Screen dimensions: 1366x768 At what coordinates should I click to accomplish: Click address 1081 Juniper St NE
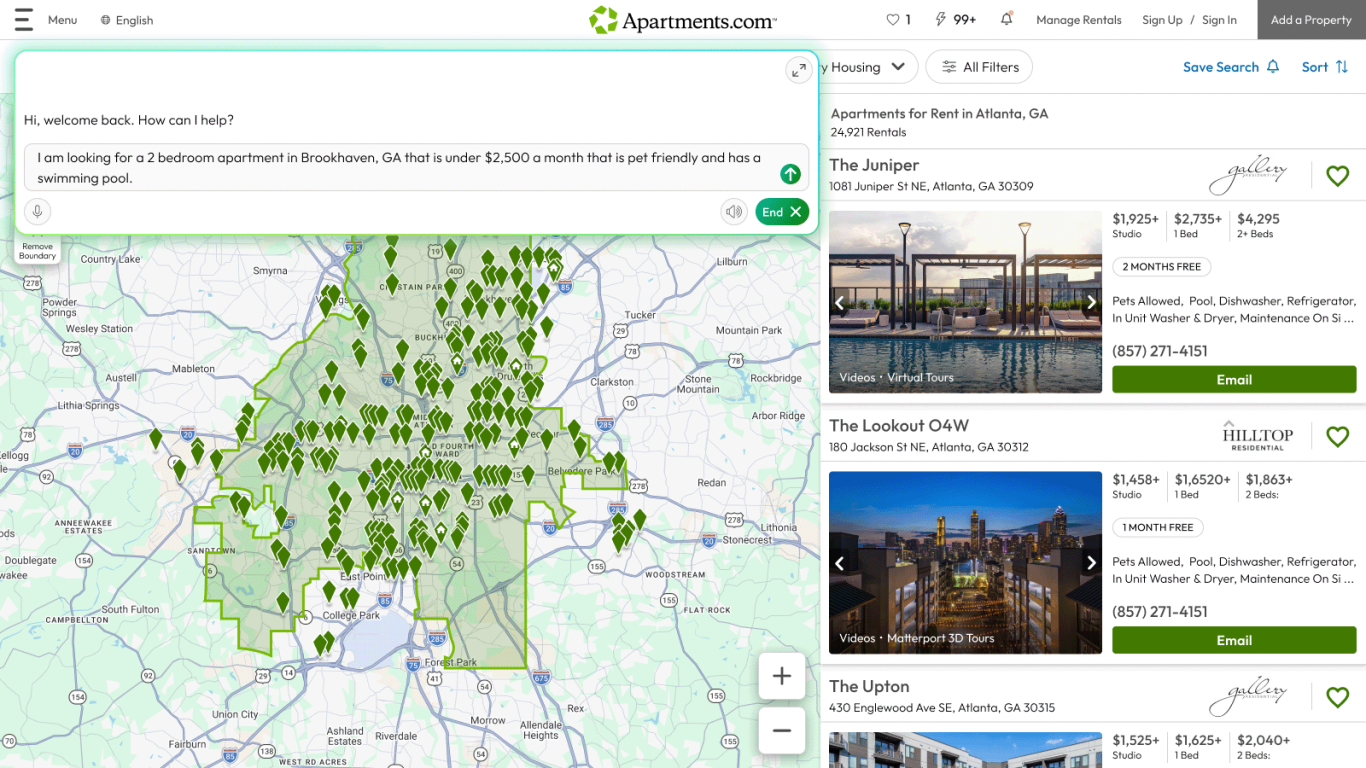tap(931, 186)
